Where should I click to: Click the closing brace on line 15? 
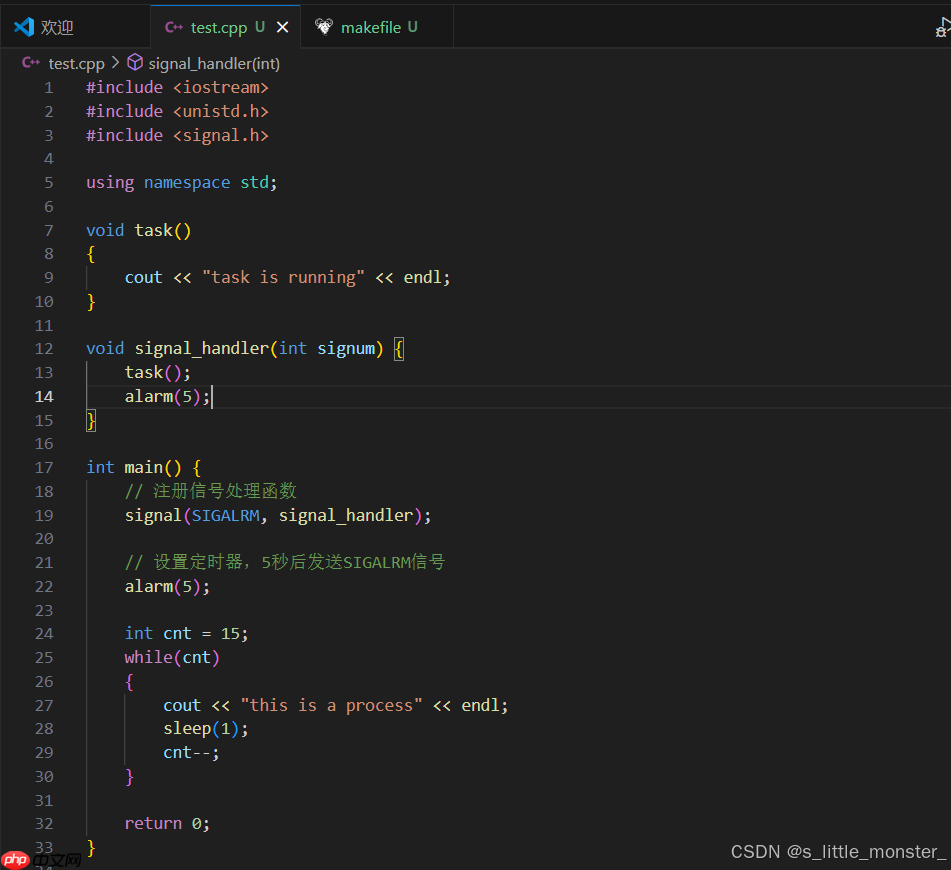[91, 420]
